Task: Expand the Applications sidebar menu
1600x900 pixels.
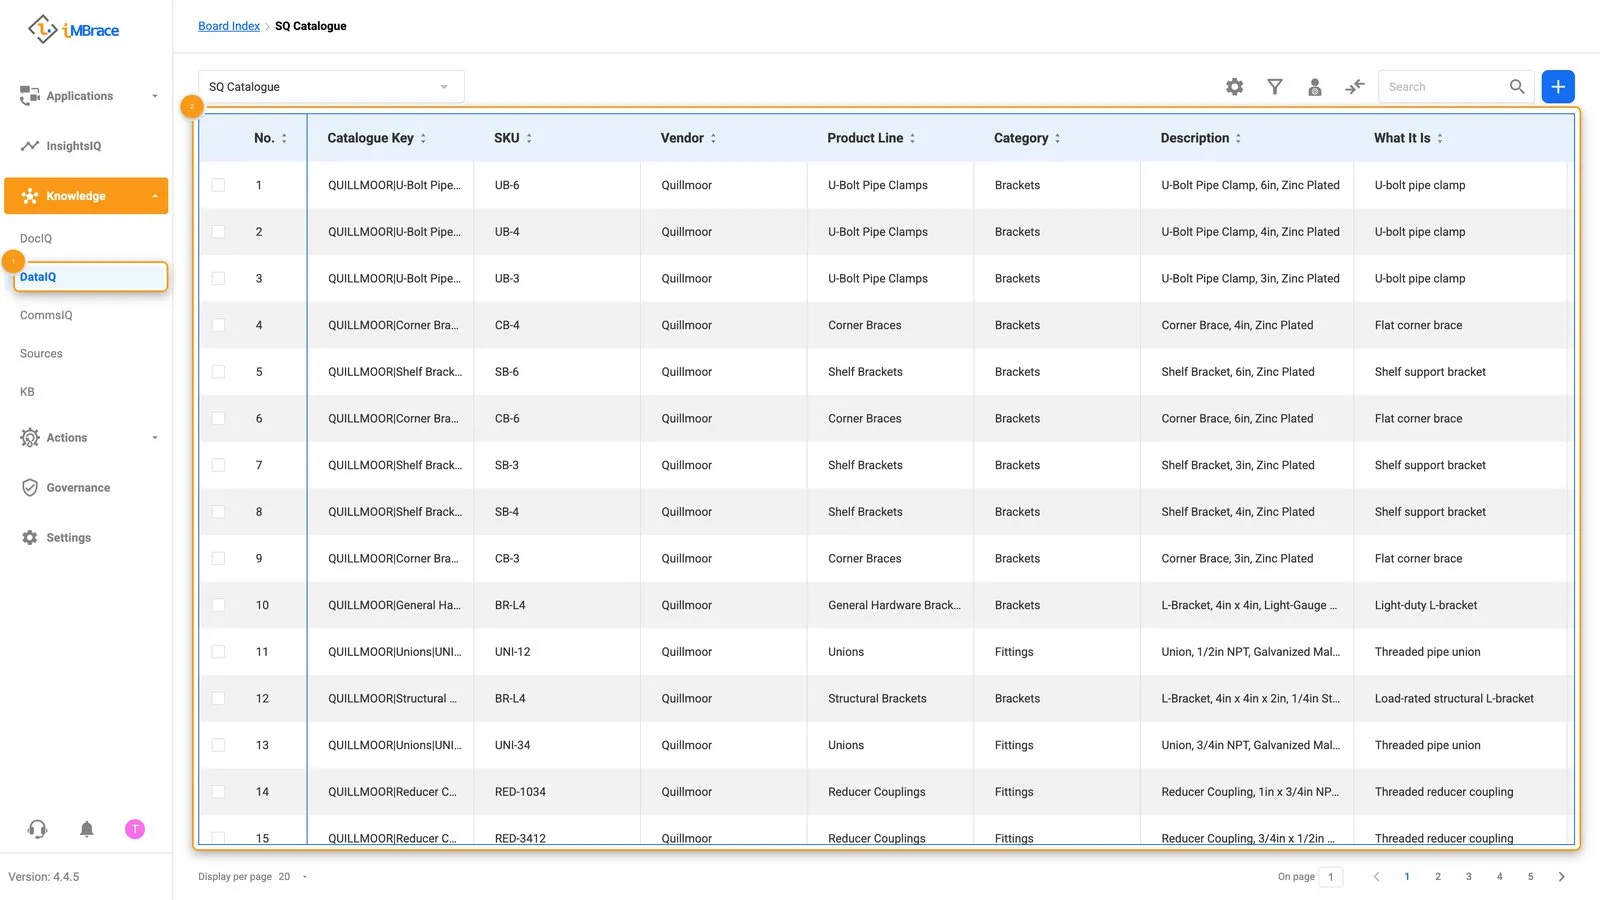Action: [86, 96]
